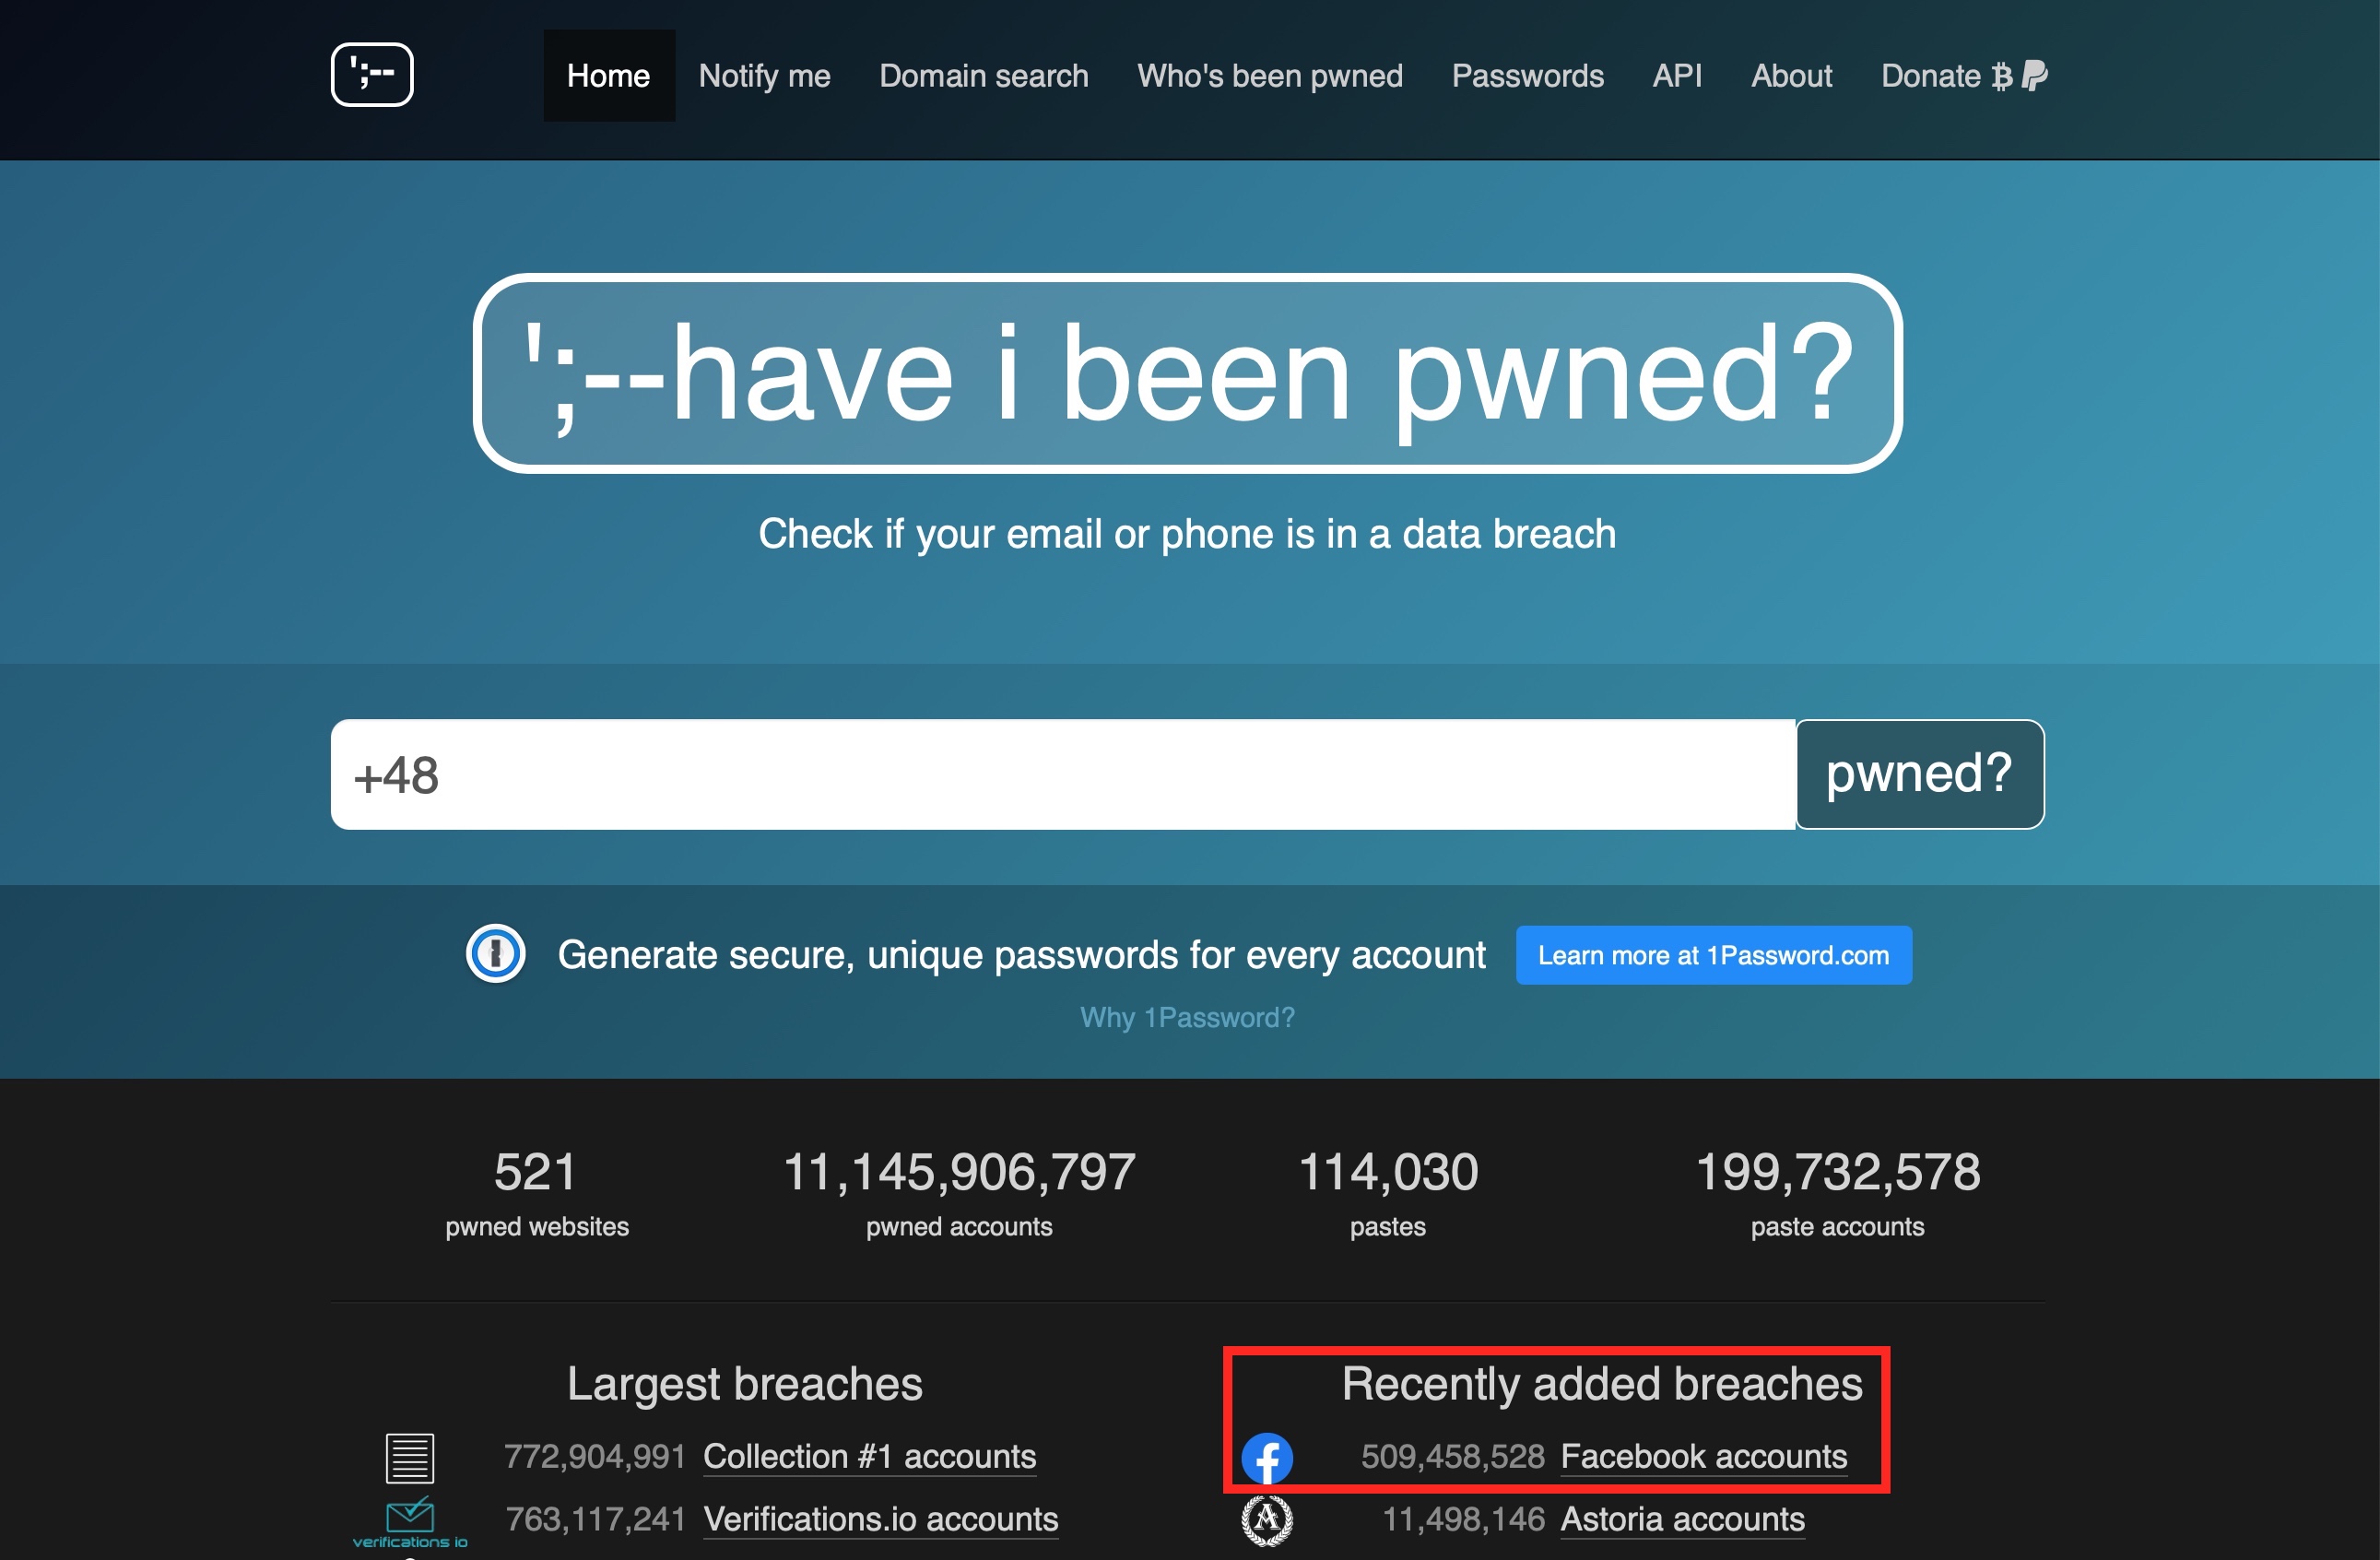Open the Home menu item

point(608,76)
